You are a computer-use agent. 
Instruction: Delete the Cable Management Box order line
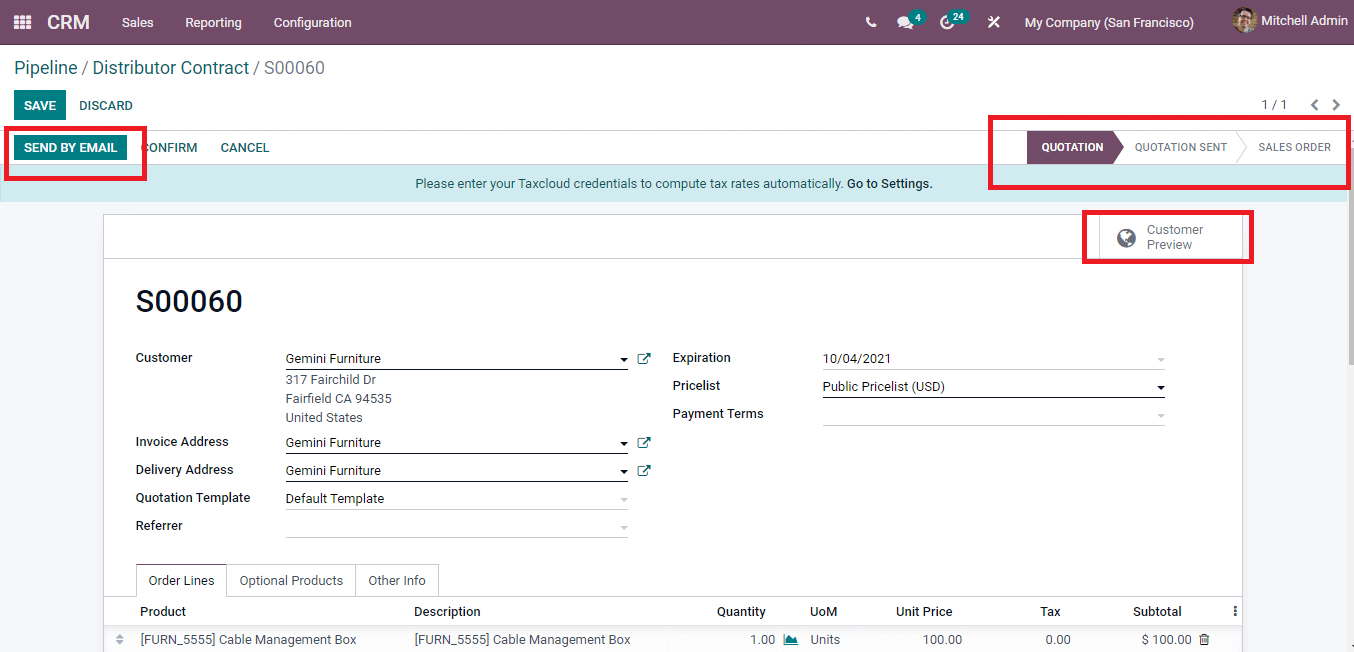click(1204, 640)
